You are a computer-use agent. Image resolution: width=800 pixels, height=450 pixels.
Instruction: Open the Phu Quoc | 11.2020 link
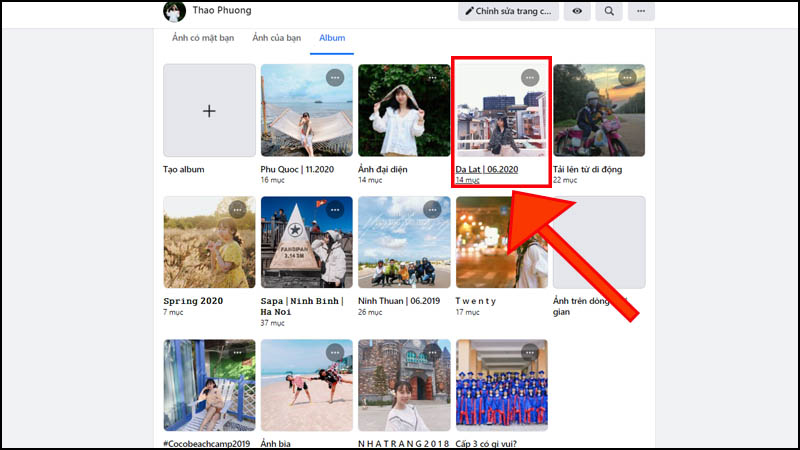tap(297, 169)
